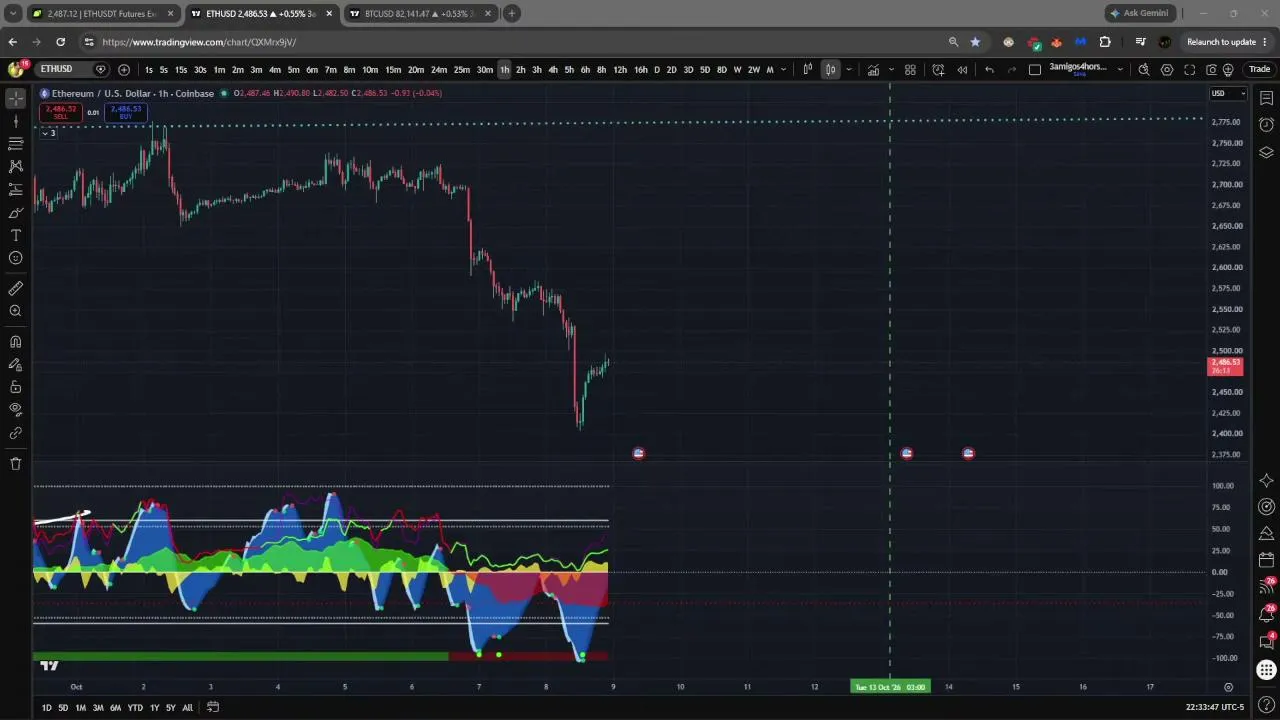Toggle the ETHUSD symbol visibility eye
The image size is (1280, 720).
click(x=100, y=69)
